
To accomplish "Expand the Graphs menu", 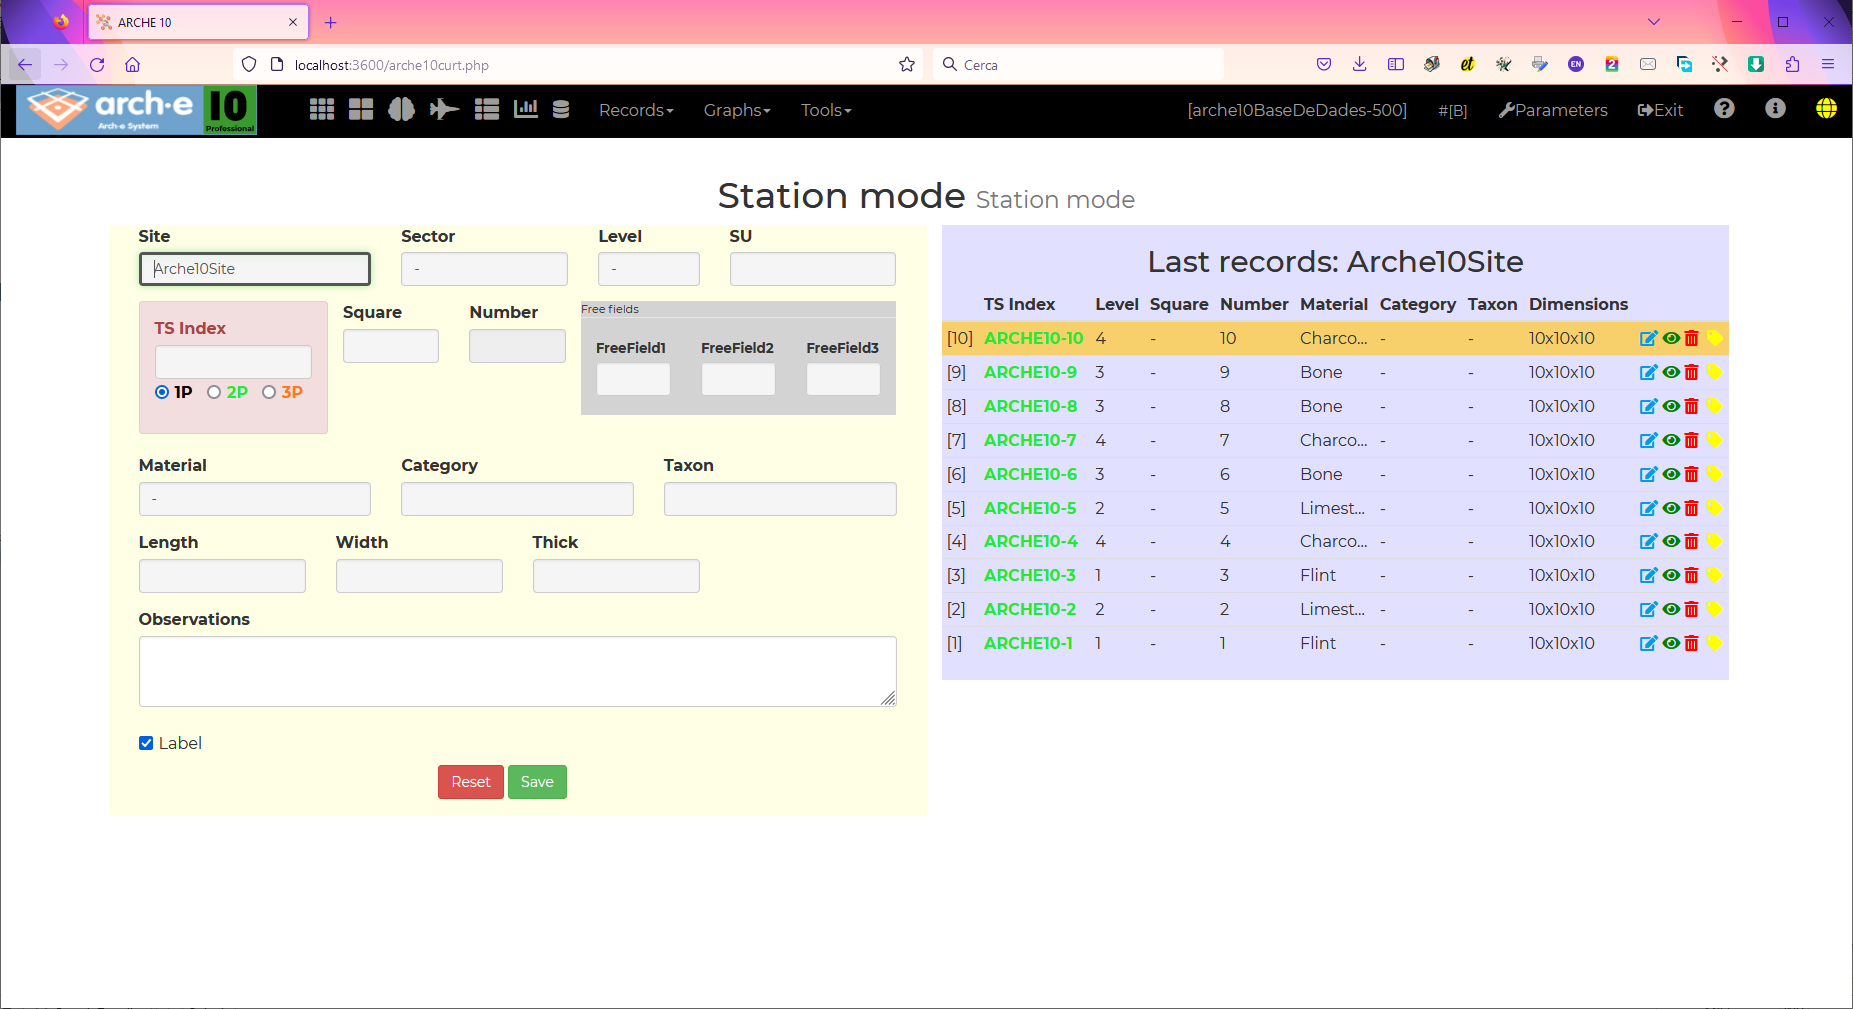I will point(737,110).
